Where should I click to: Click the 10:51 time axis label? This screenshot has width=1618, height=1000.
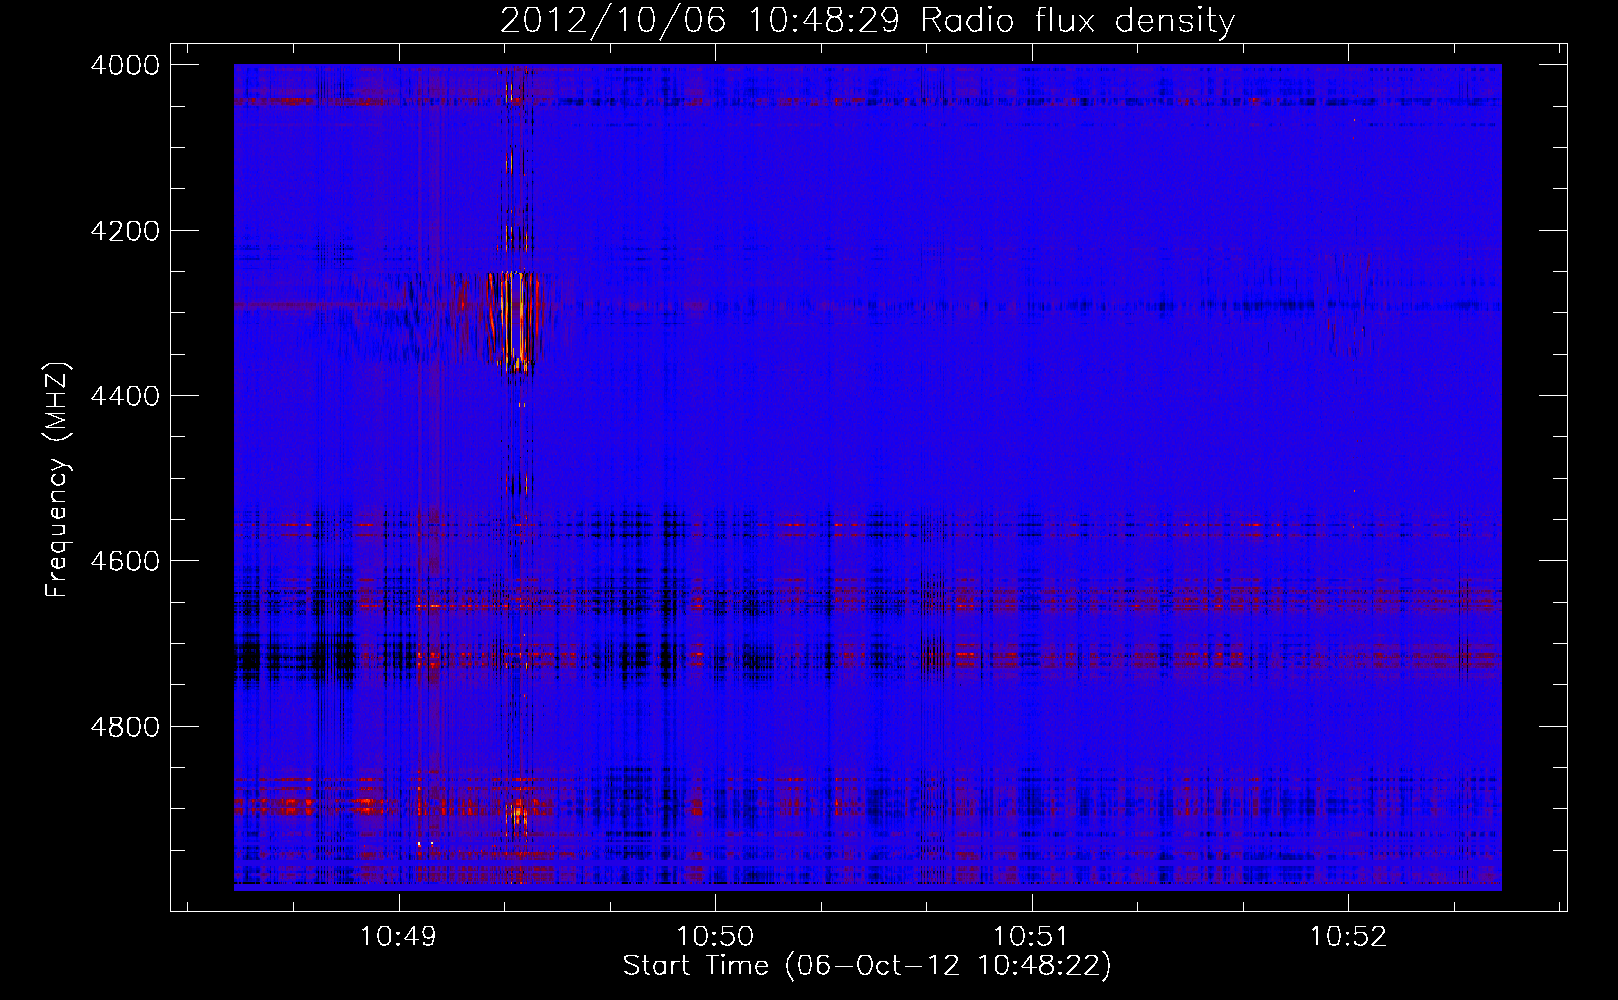point(1031,937)
